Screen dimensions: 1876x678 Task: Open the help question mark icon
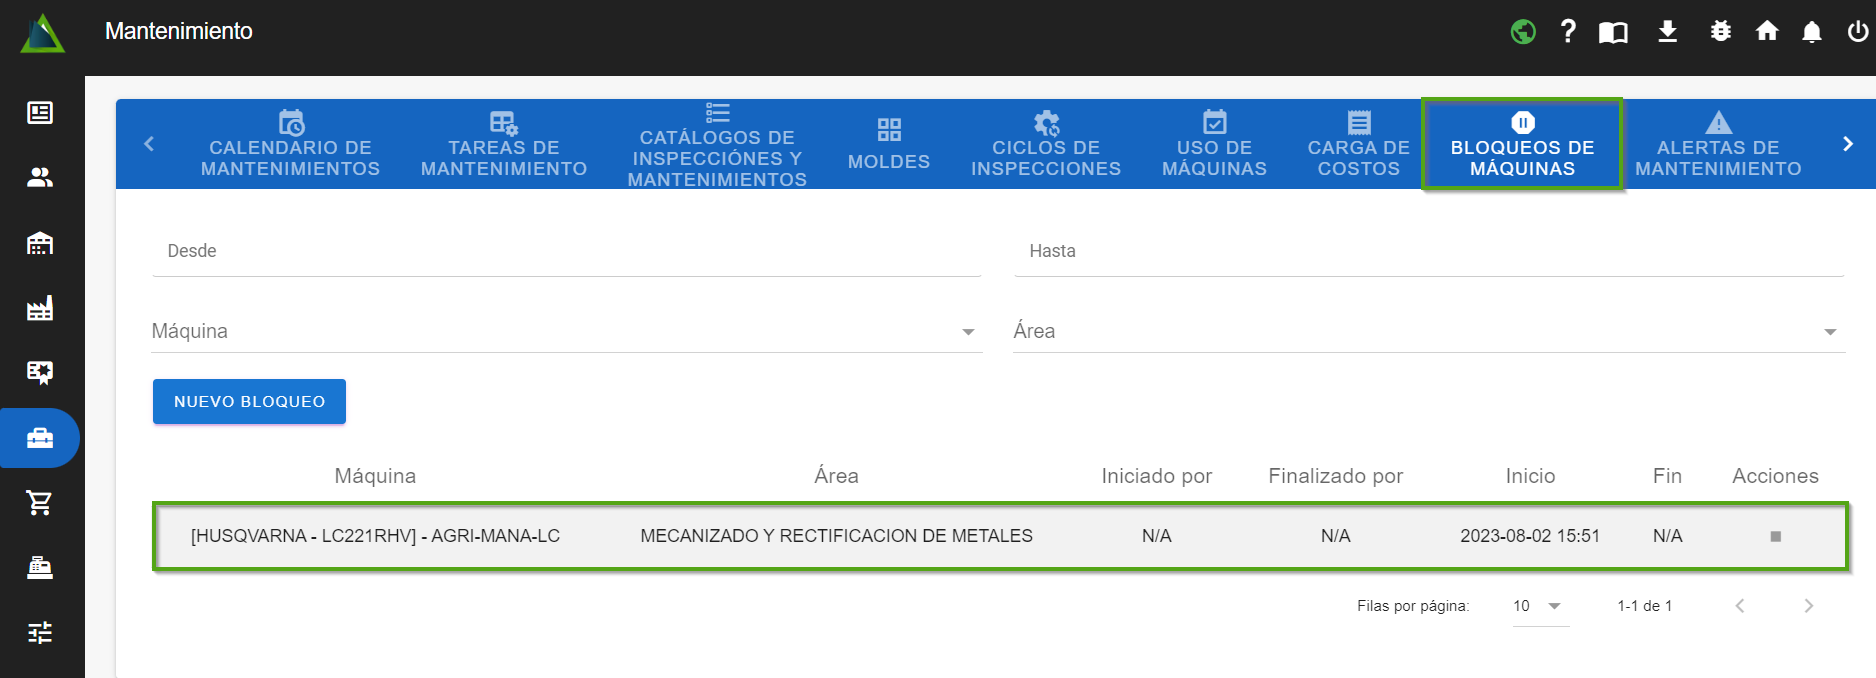click(1568, 32)
